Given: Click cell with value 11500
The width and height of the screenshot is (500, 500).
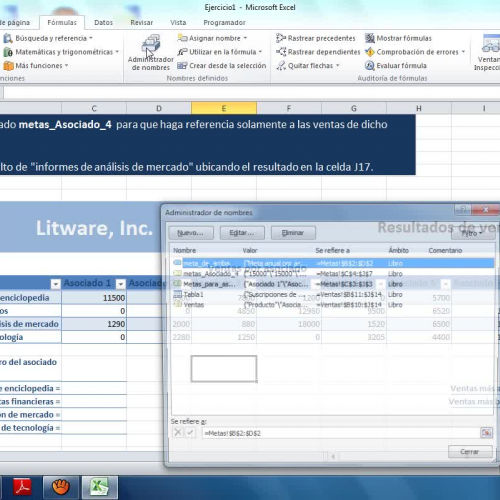Looking at the screenshot, I should pos(94,298).
